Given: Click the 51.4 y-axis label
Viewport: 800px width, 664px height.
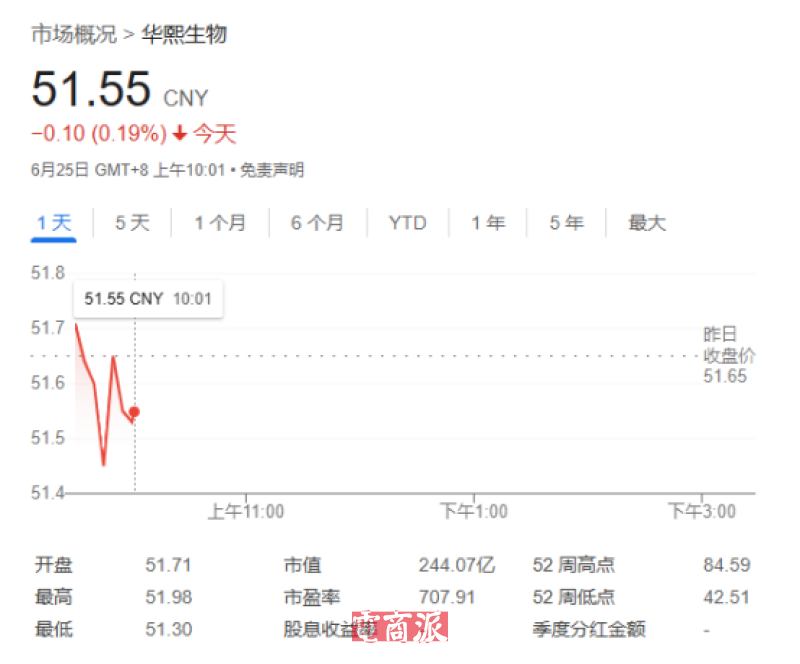Looking at the screenshot, I should click(x=48, y=493).
